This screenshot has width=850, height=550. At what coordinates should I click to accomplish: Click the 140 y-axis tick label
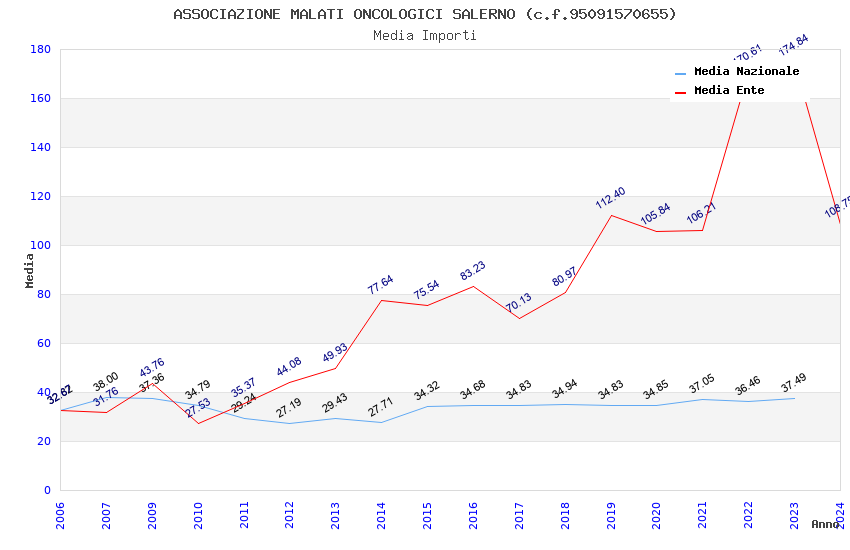[41, 147]
